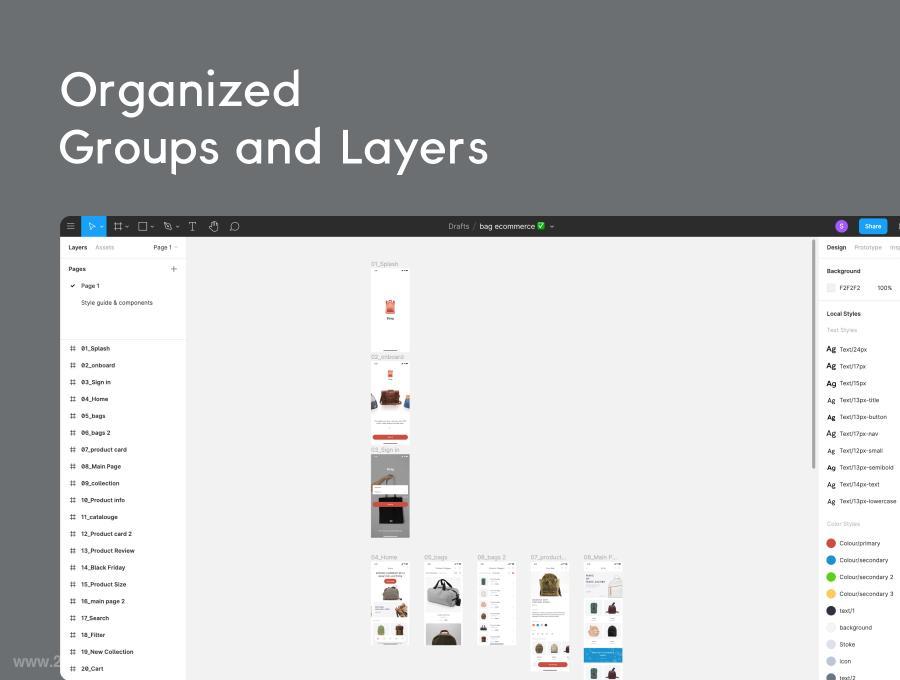This screenshot has width=900, height=680.
Task: Open the bag ecommerce file name dropdown
Action: pyautogui.click(x=552, y=227)
